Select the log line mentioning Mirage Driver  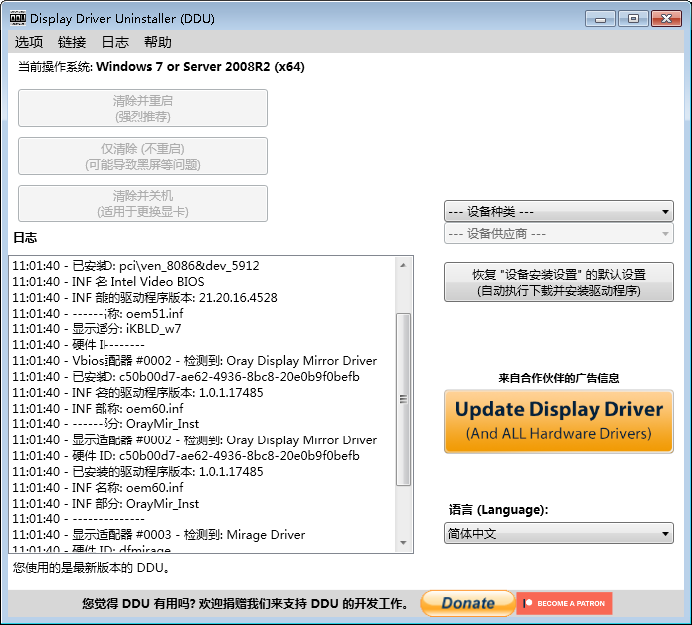pos(159,535)
